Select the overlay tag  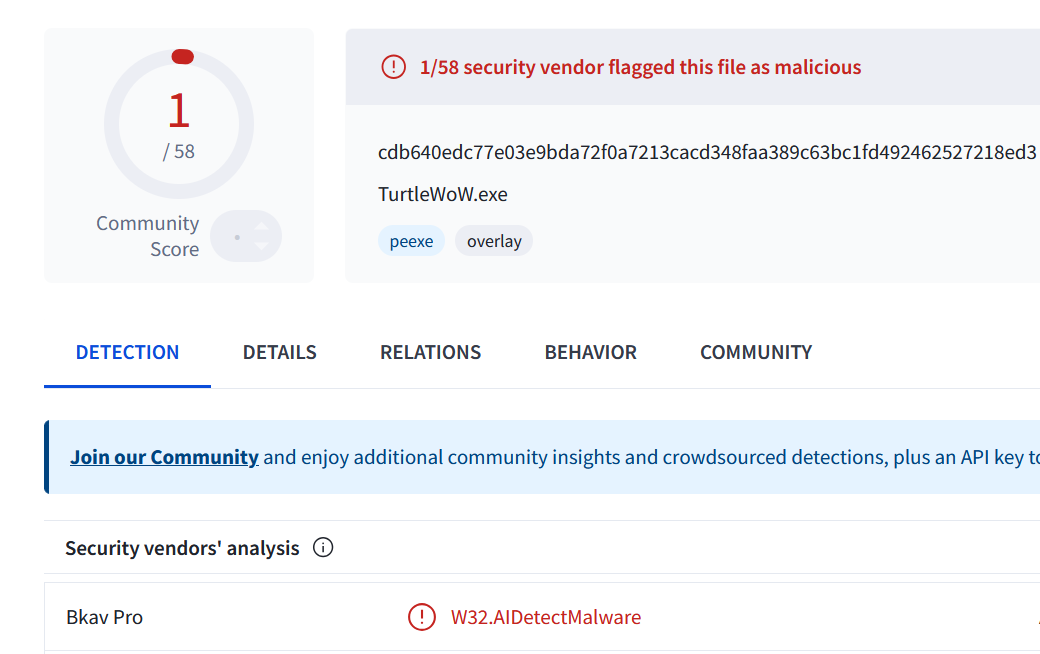[x=494, y=241]
